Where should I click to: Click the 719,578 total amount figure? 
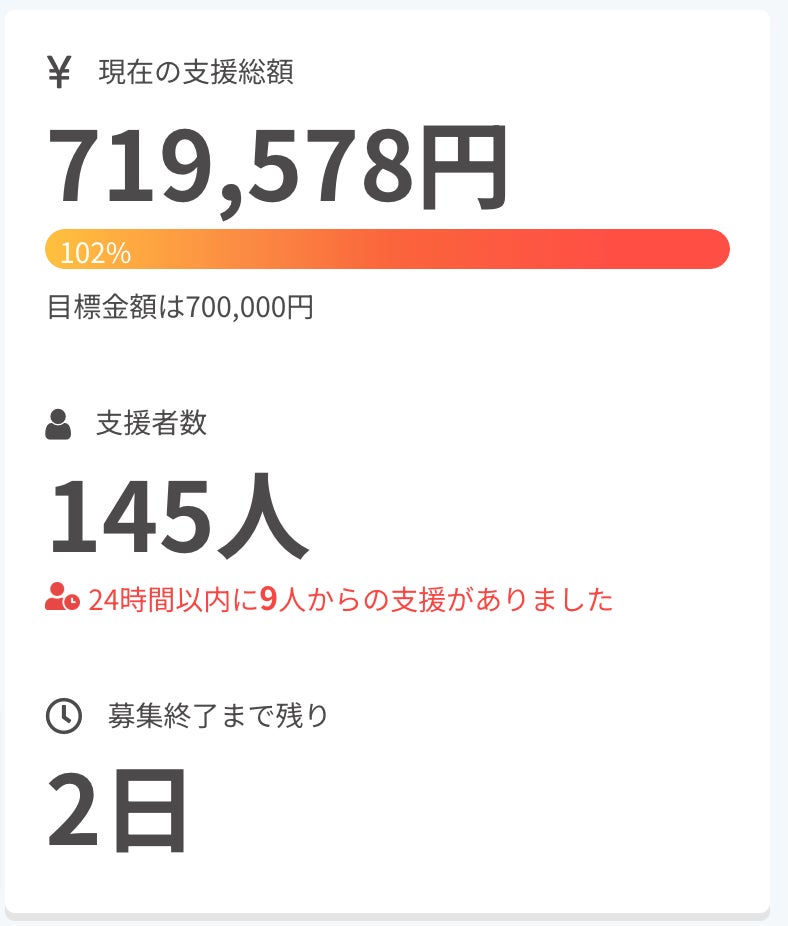point(230,166)
